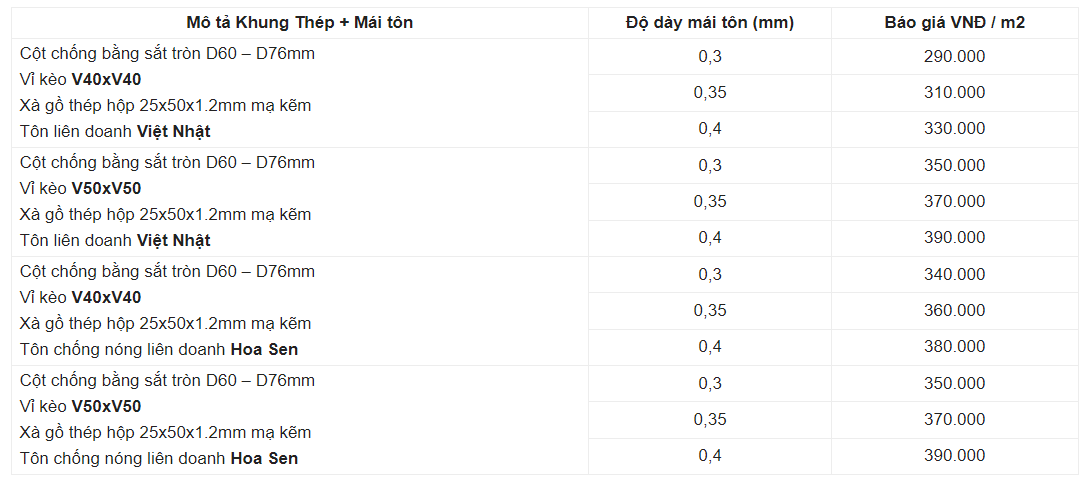Click the 'Mô tả Khung Thép + Mái tôn' header

click(299, 22)
